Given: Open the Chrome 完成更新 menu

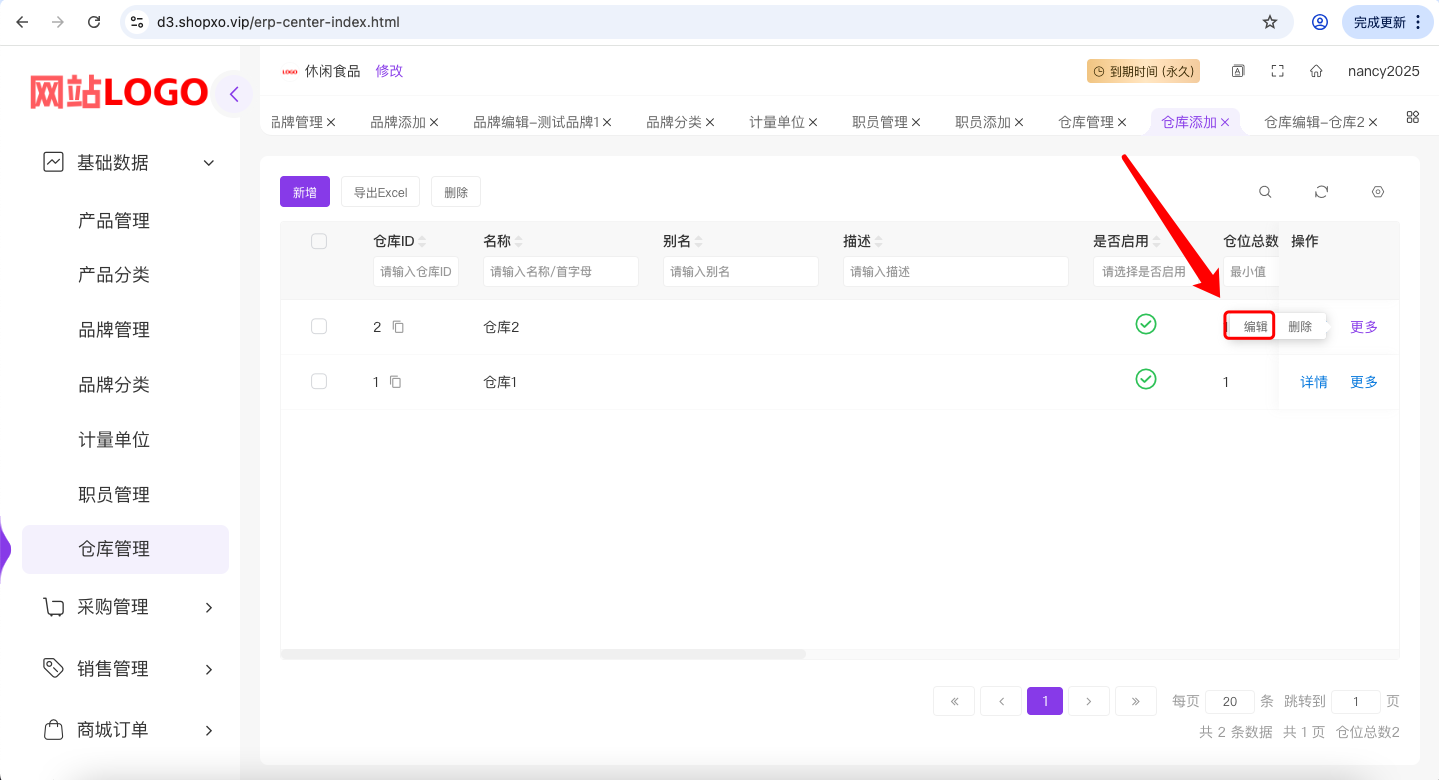Looking at the screenshot, I should (1387, 22).
